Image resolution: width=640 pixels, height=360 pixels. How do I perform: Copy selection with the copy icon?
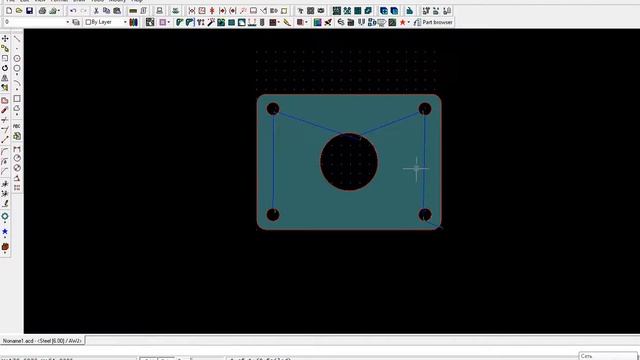(x=107, y=11)
